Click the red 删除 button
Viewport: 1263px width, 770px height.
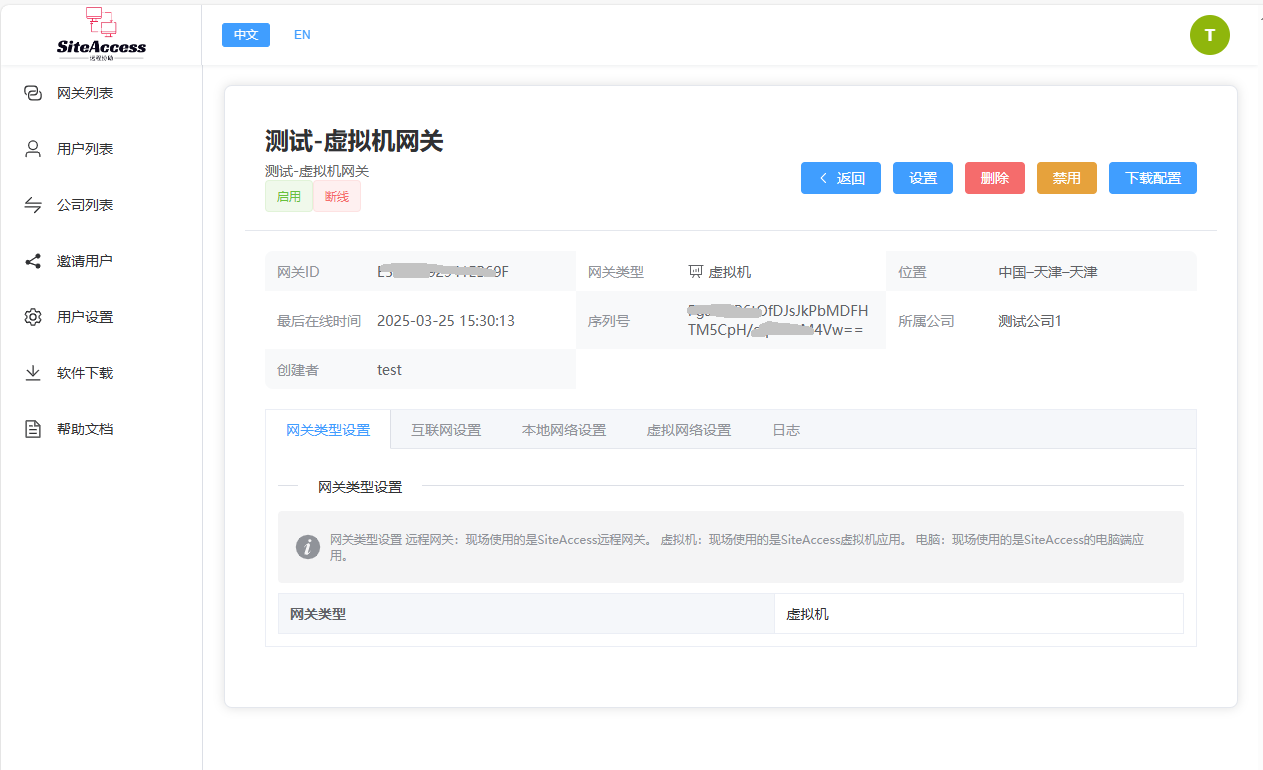[994, 178]
